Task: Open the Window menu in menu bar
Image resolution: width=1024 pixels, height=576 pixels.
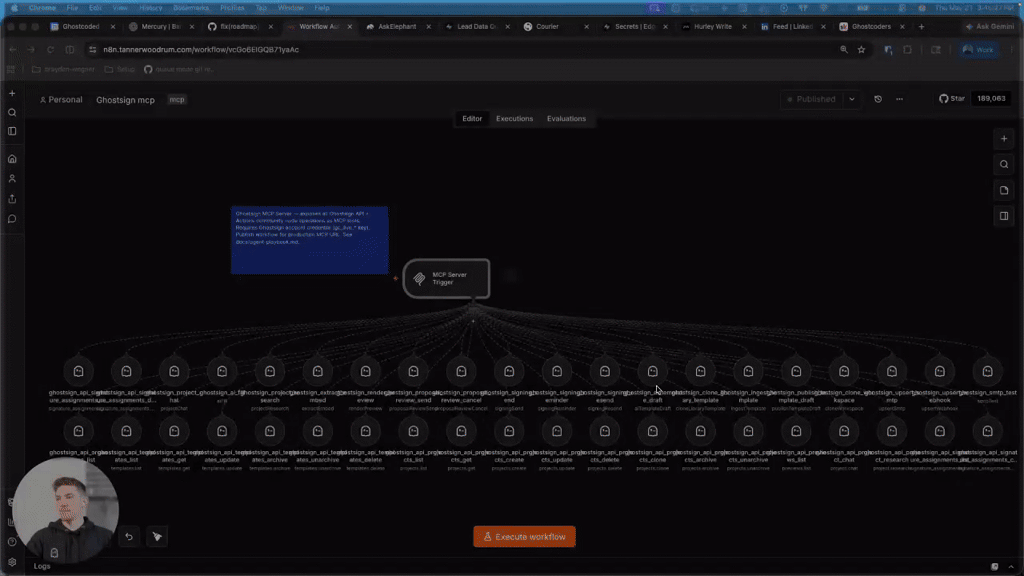Action: pos(291,8)
